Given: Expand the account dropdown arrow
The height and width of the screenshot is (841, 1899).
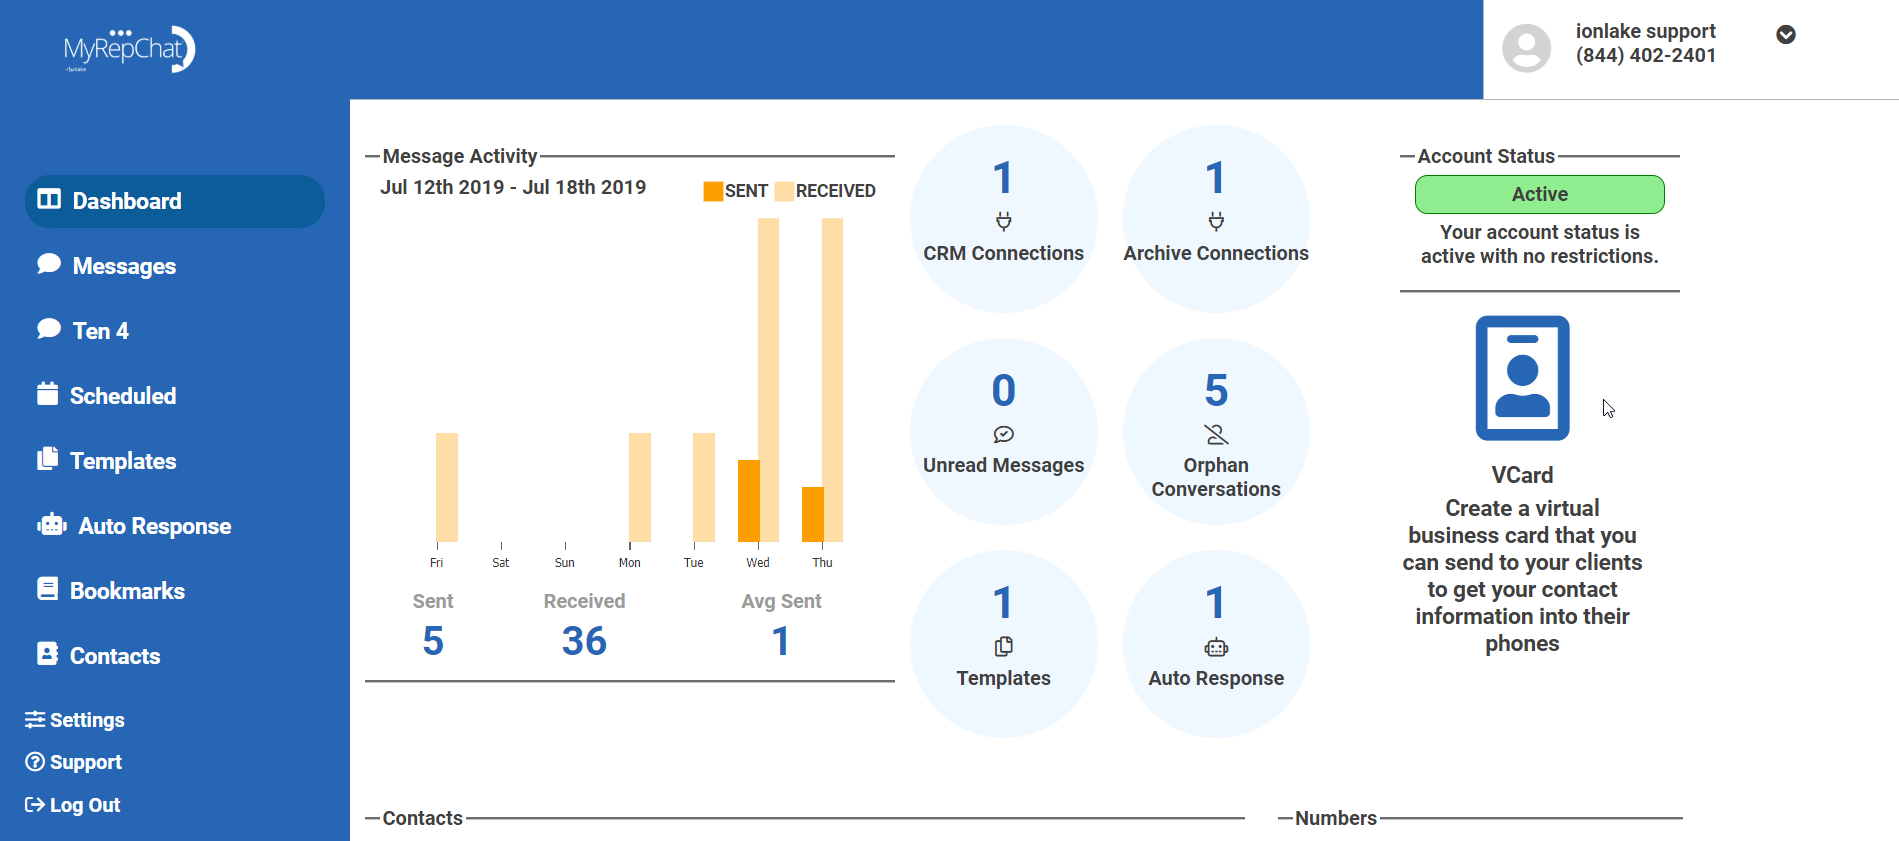Looking at the screenshot, I should point(1785,35).
